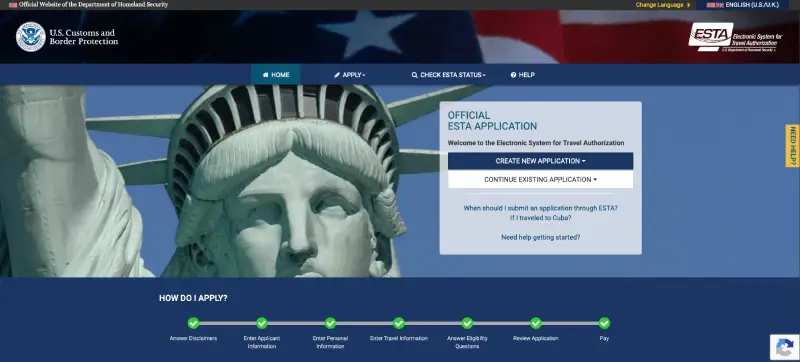Open the APPLY menu

coord(350,74)
